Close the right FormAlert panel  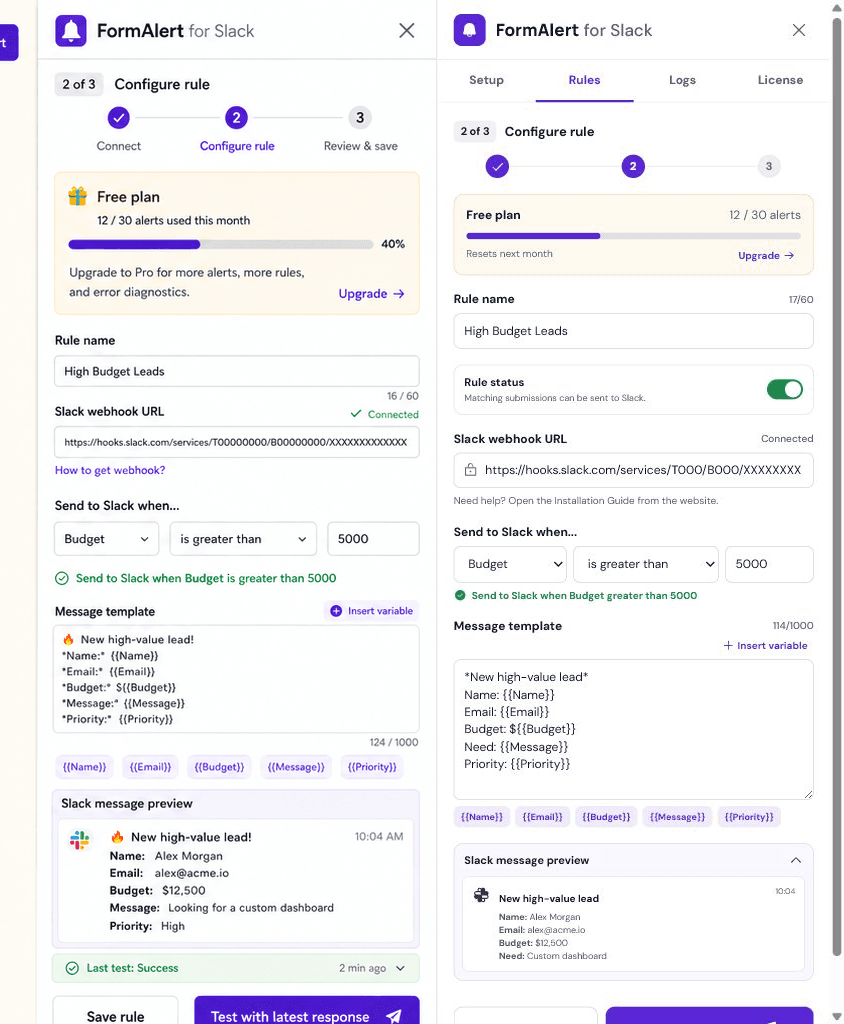(798, 30)
